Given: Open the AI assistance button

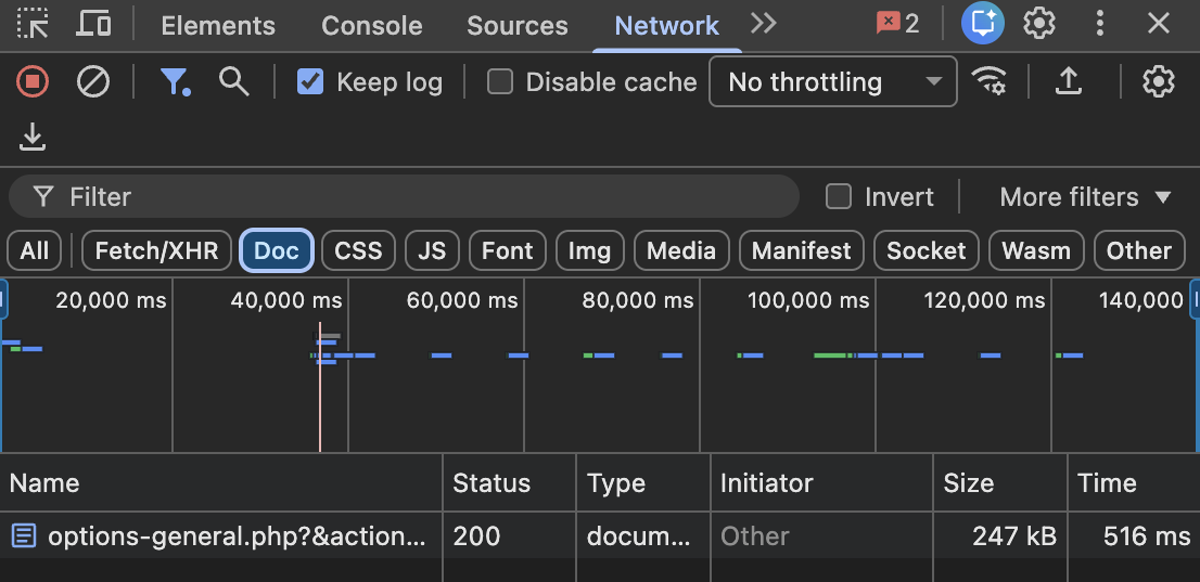Looking at the screenshot, I should tap(983, 24).
